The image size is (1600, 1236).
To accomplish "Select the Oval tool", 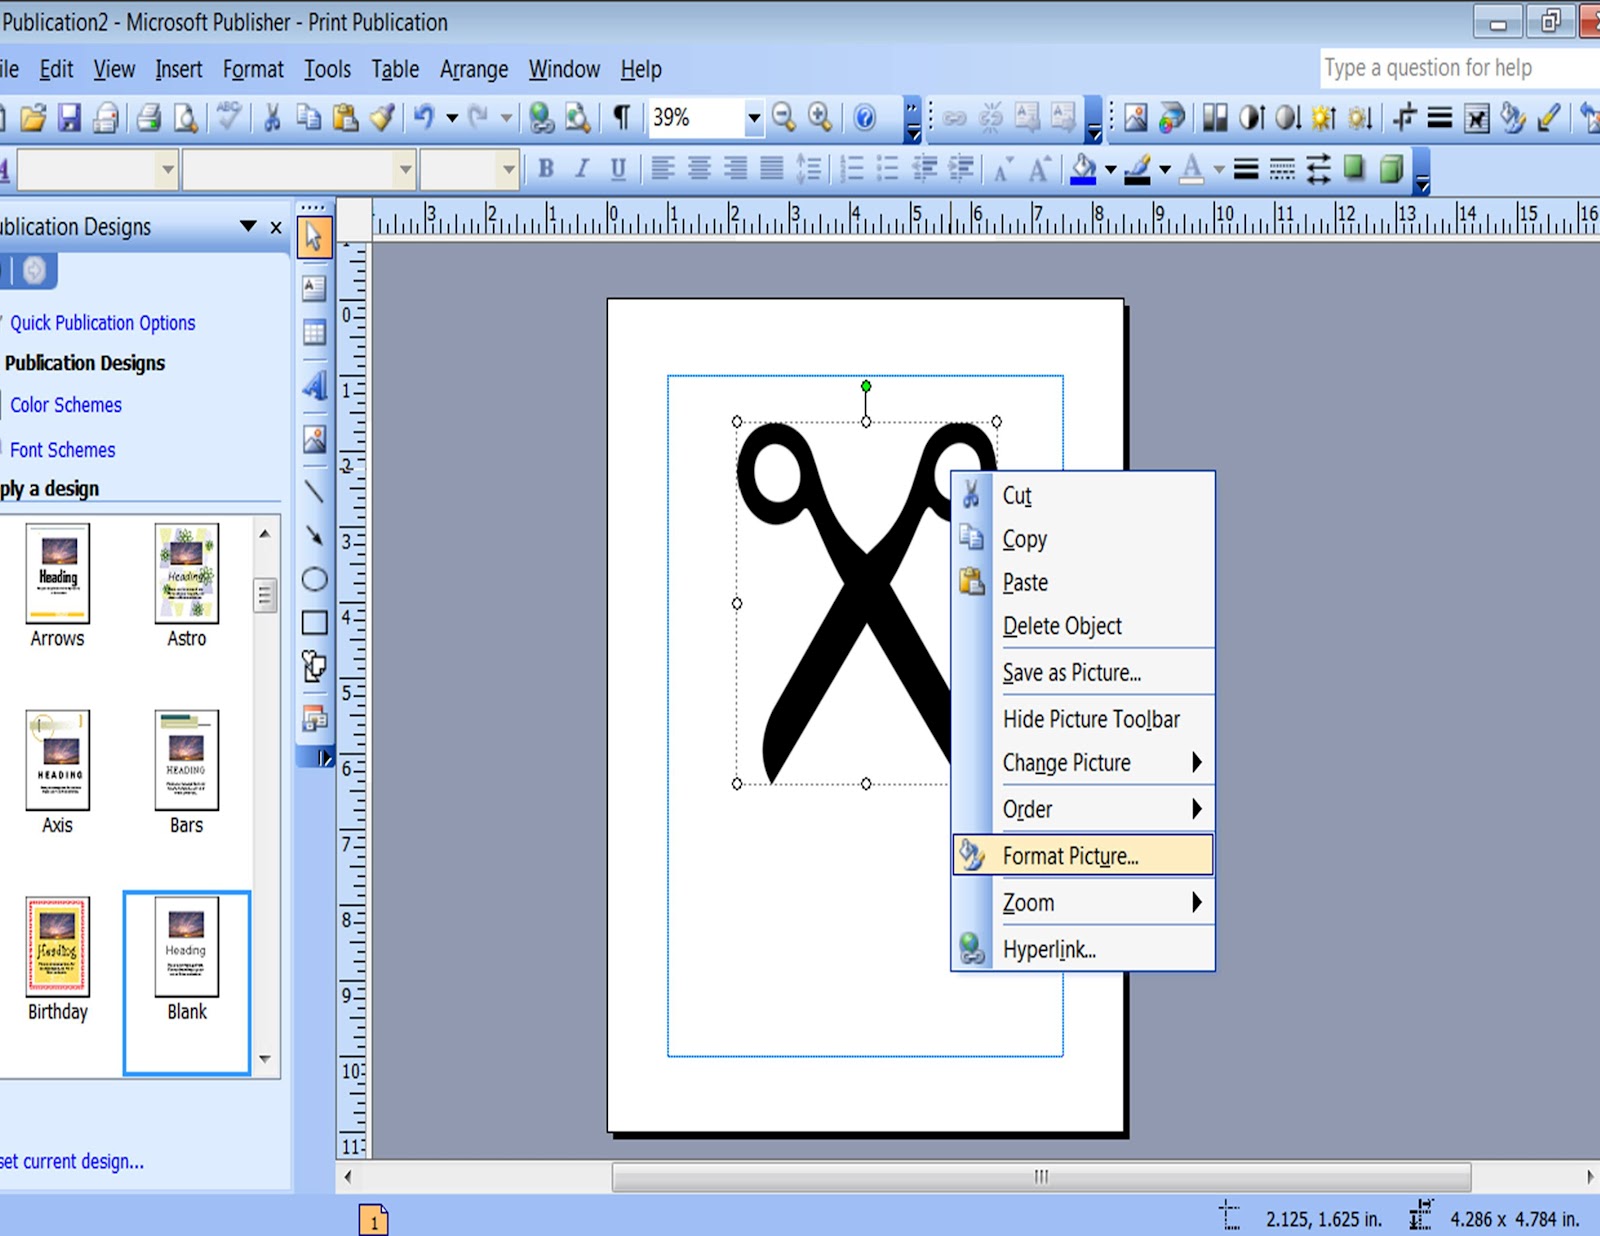I will point(313,578).
